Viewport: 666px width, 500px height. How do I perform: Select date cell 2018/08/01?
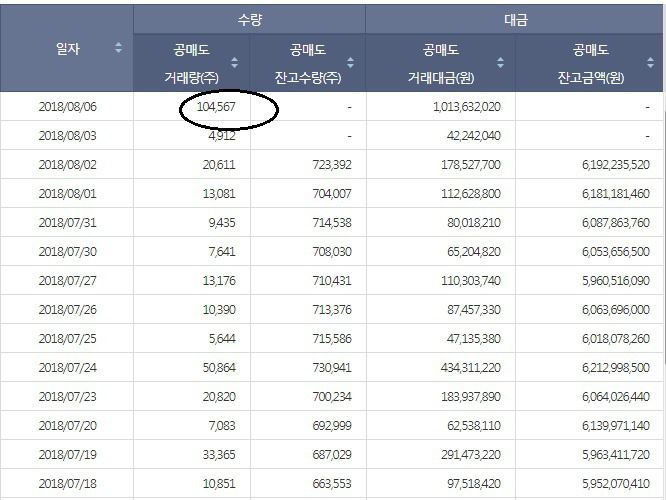(68, 194)
